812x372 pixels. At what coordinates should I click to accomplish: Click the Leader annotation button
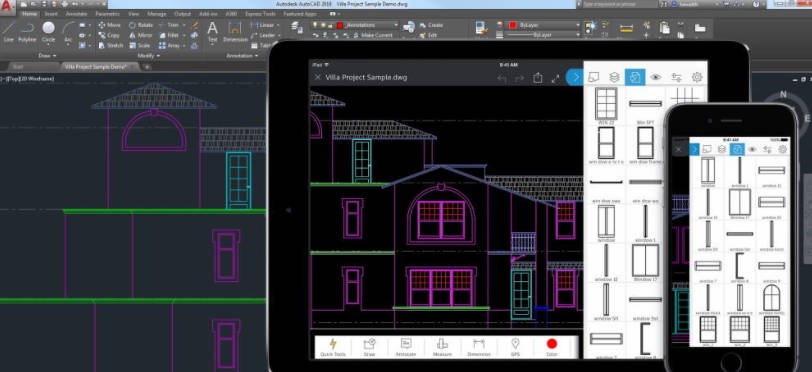(x=263, y=35)
